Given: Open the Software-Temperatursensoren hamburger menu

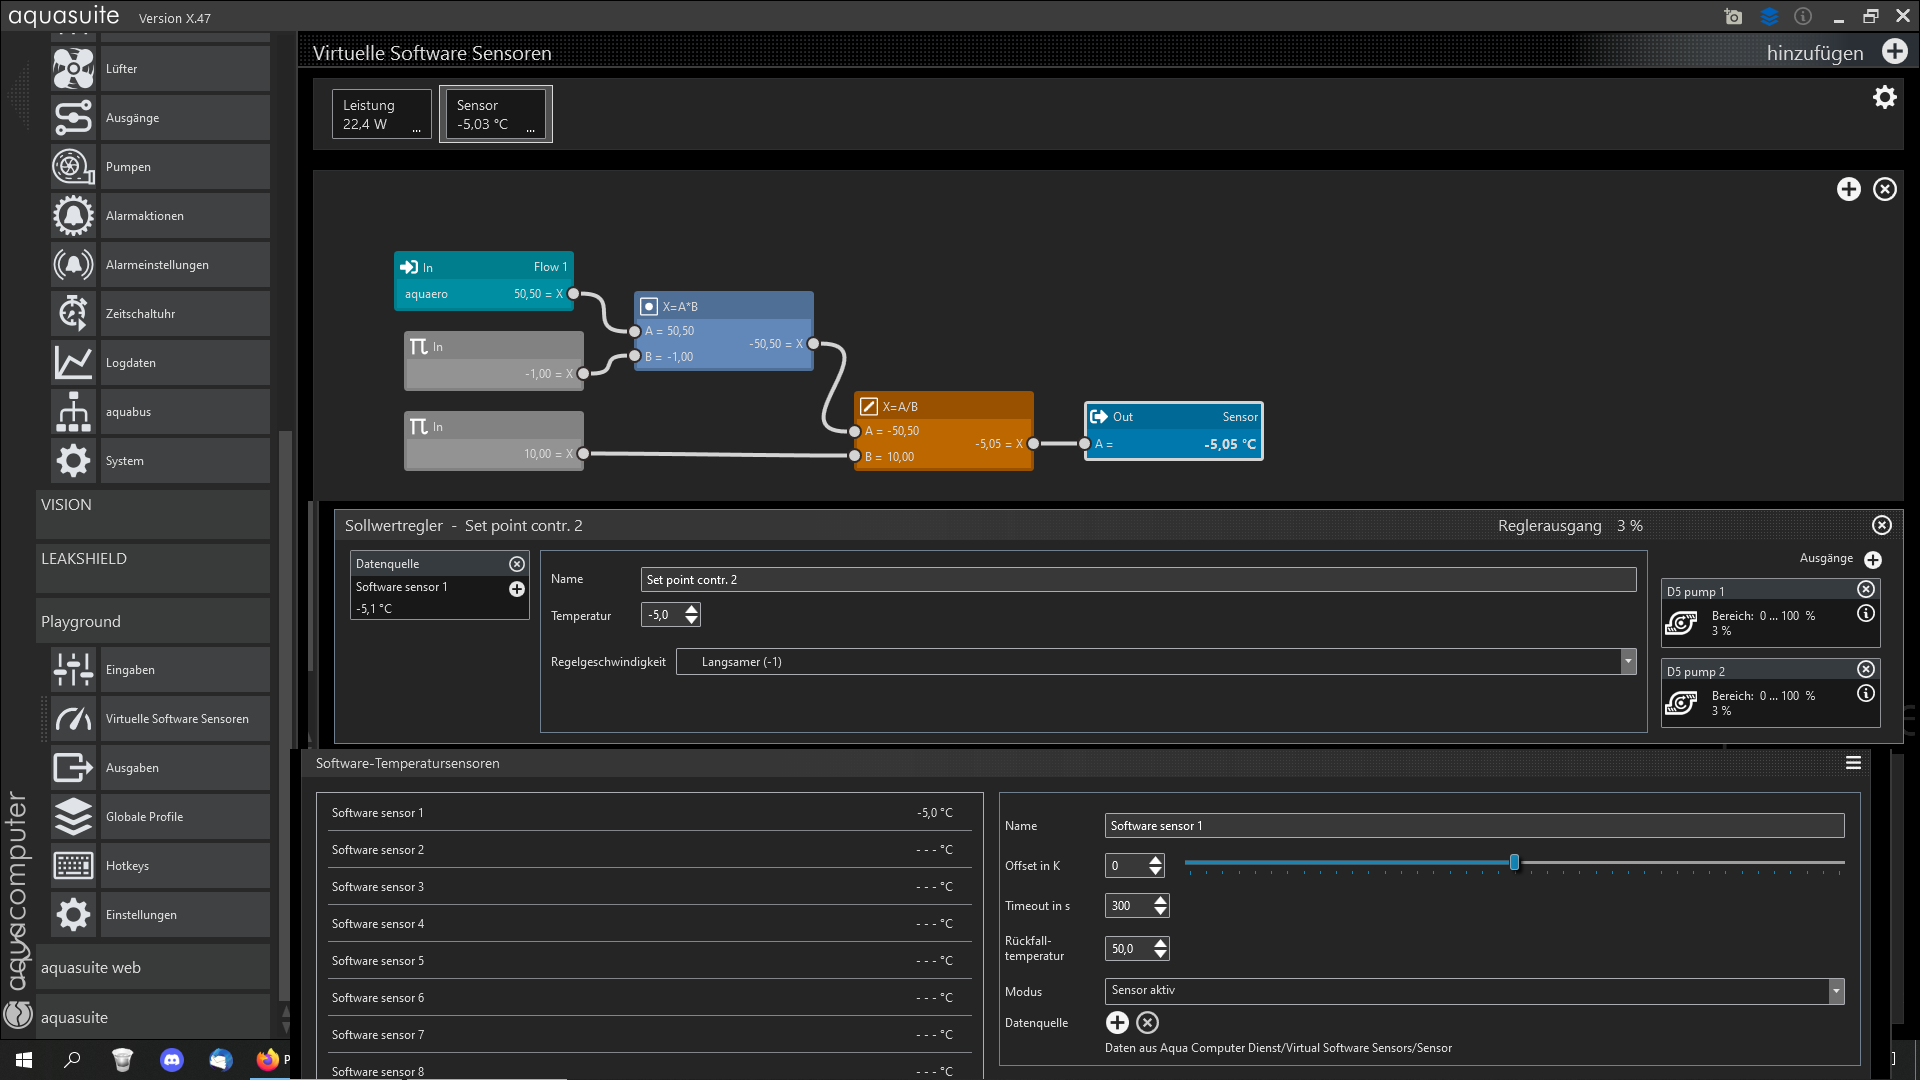Looking at the screenshot, I should [1853, 763].
